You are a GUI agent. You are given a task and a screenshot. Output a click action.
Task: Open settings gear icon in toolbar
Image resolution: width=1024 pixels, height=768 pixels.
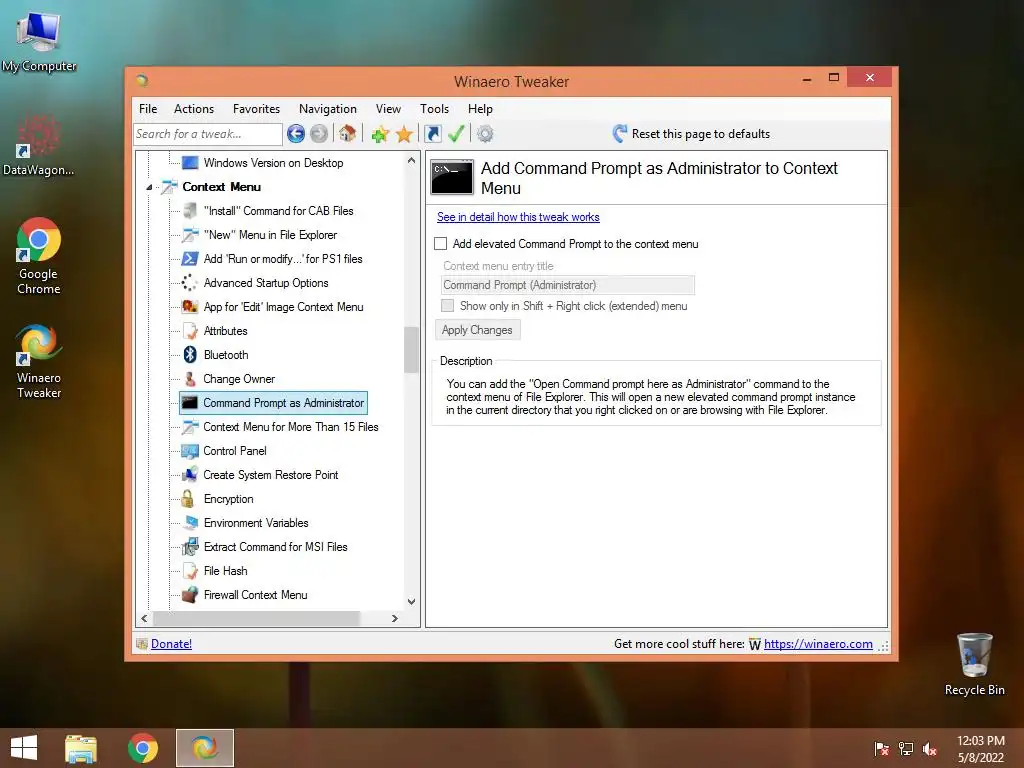pos(485,134)
